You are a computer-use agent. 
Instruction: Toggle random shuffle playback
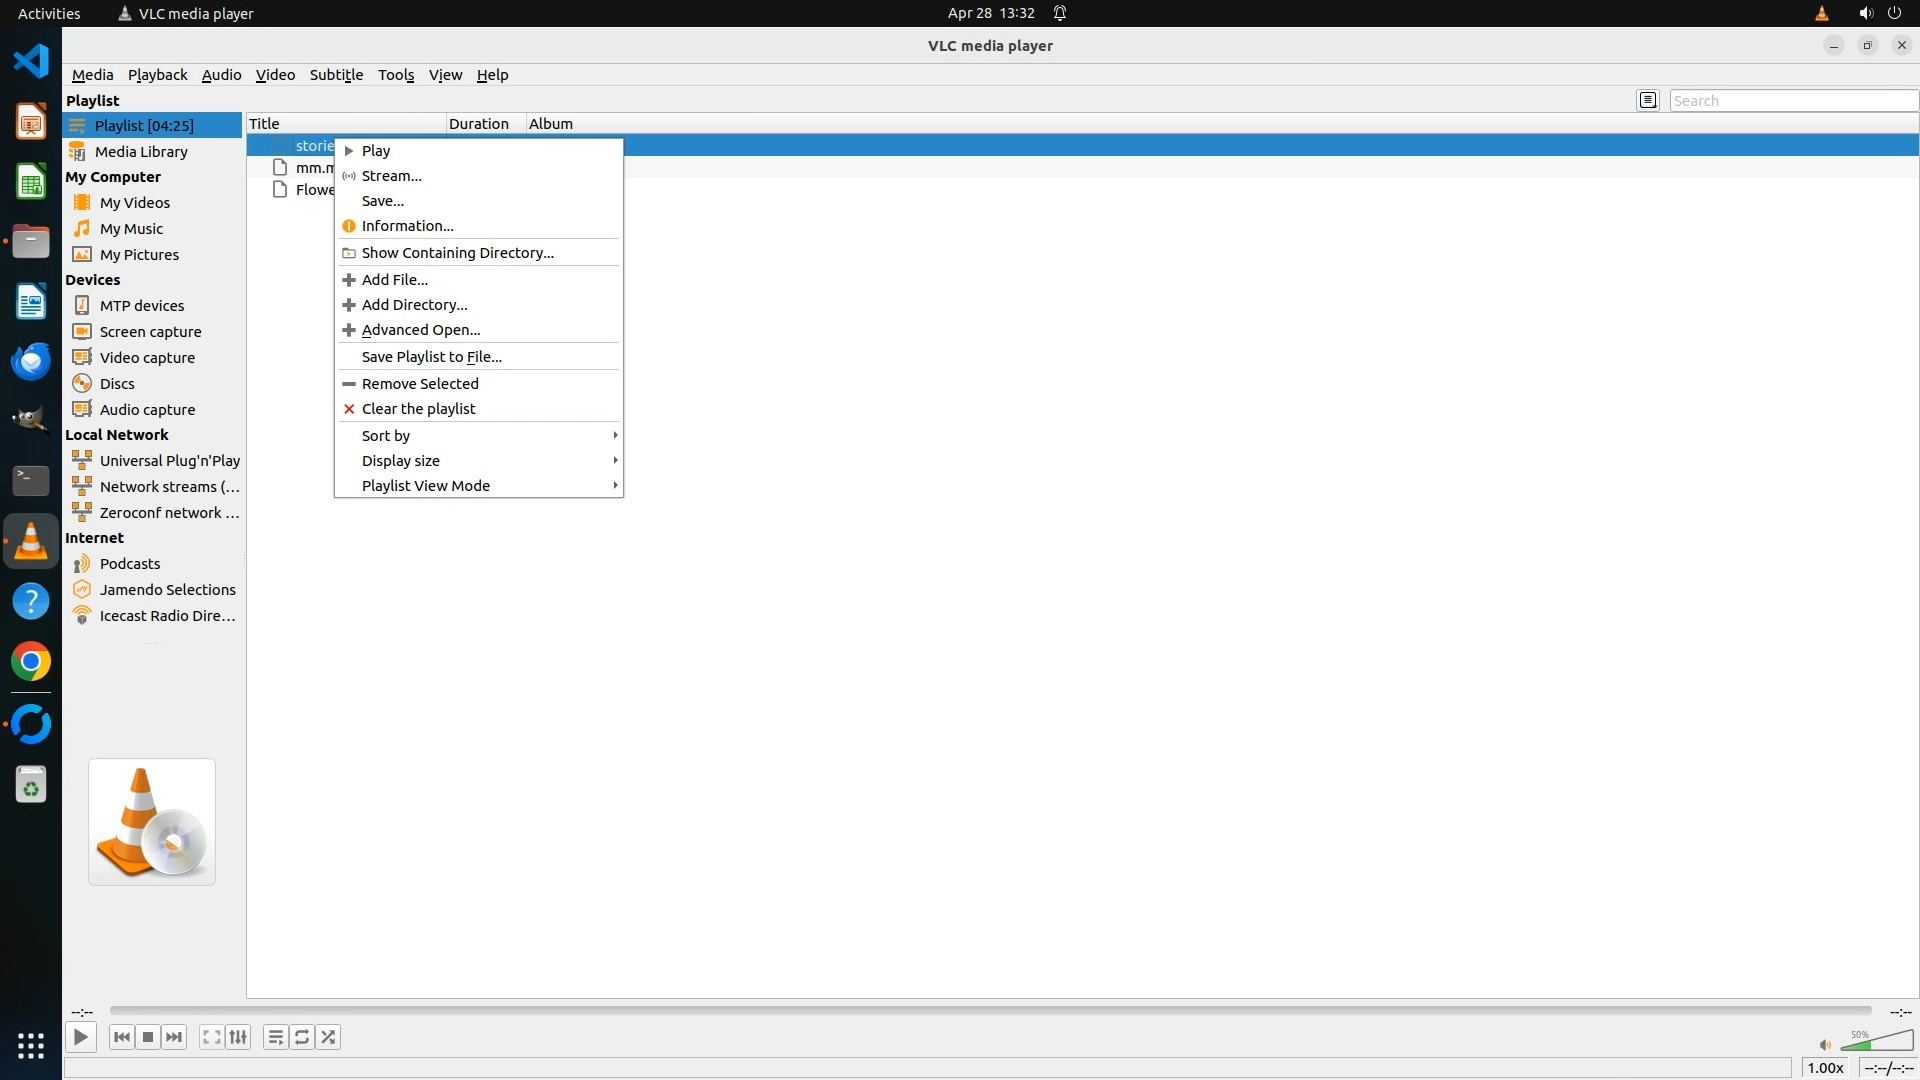[x=328, y=1037]
